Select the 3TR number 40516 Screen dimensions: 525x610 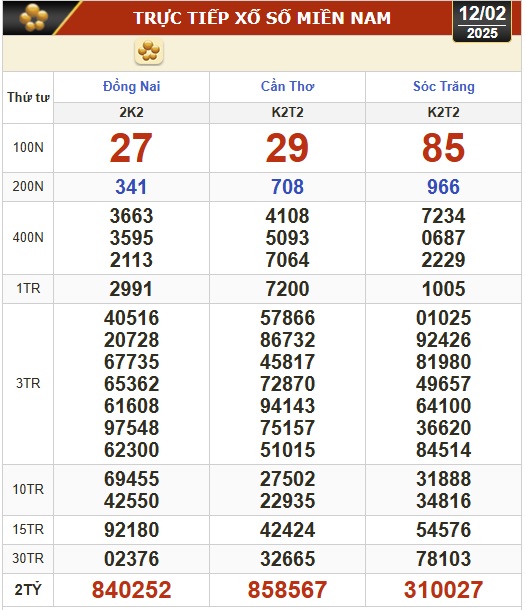(x=131, y=318)
